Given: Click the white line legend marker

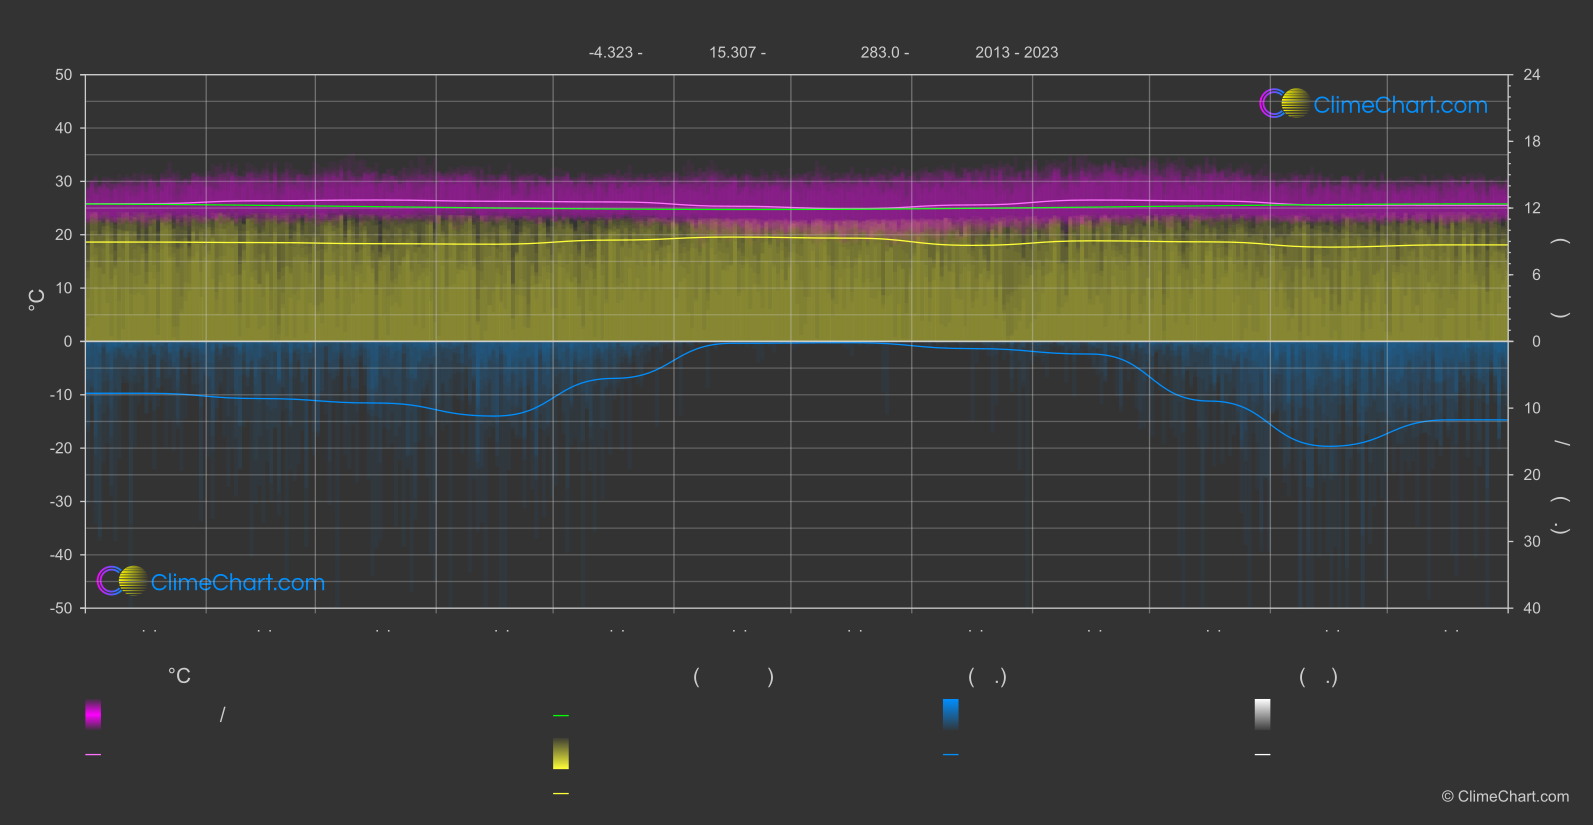Looking at the screenshot, I should pos(1263,755).
